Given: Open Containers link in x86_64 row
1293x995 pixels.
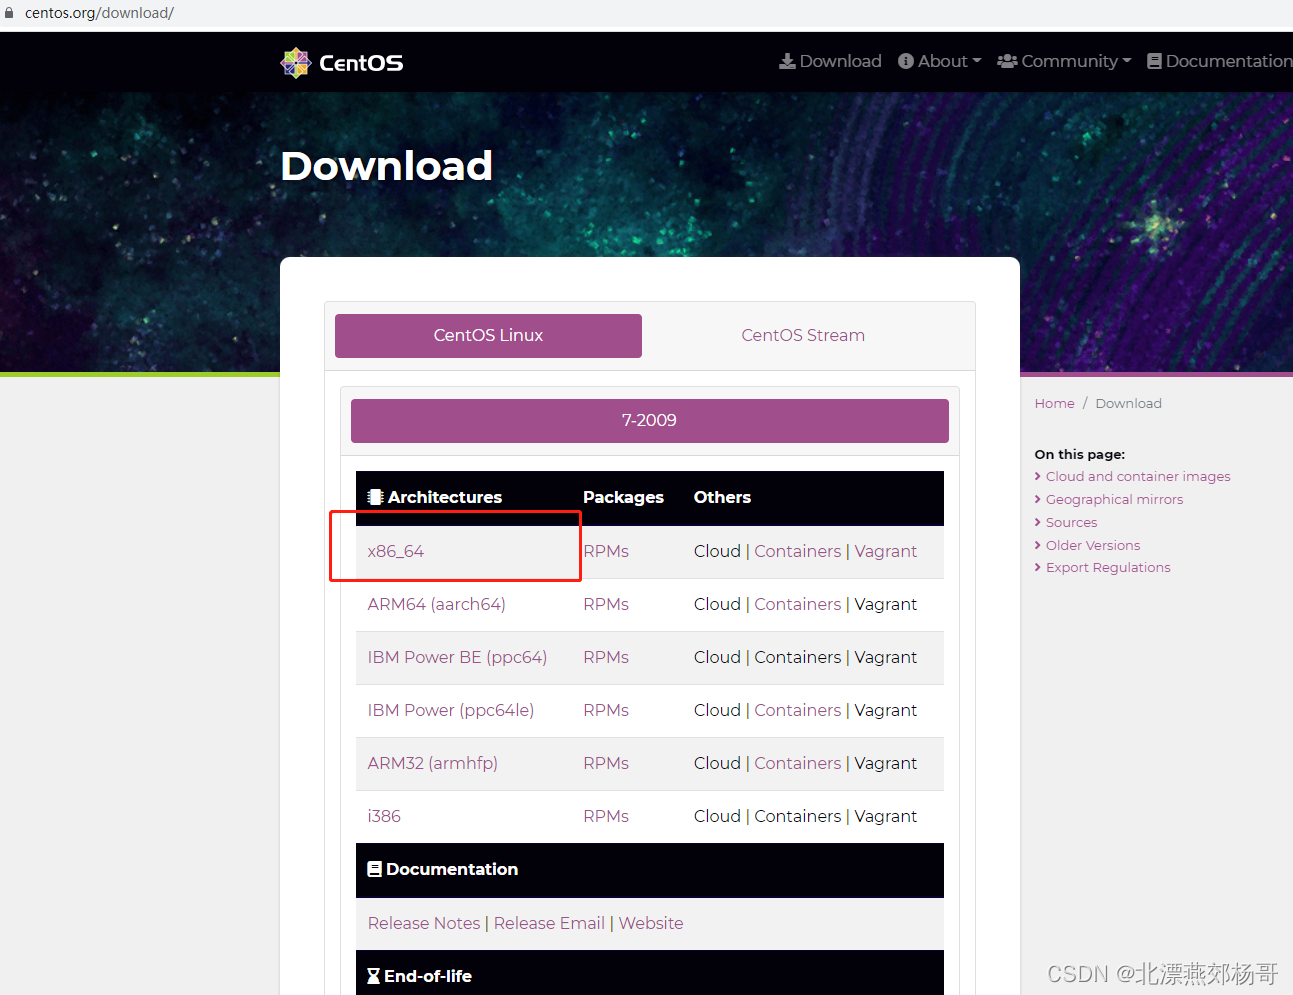Looking at the screenshot, I should tap(798, 551).
